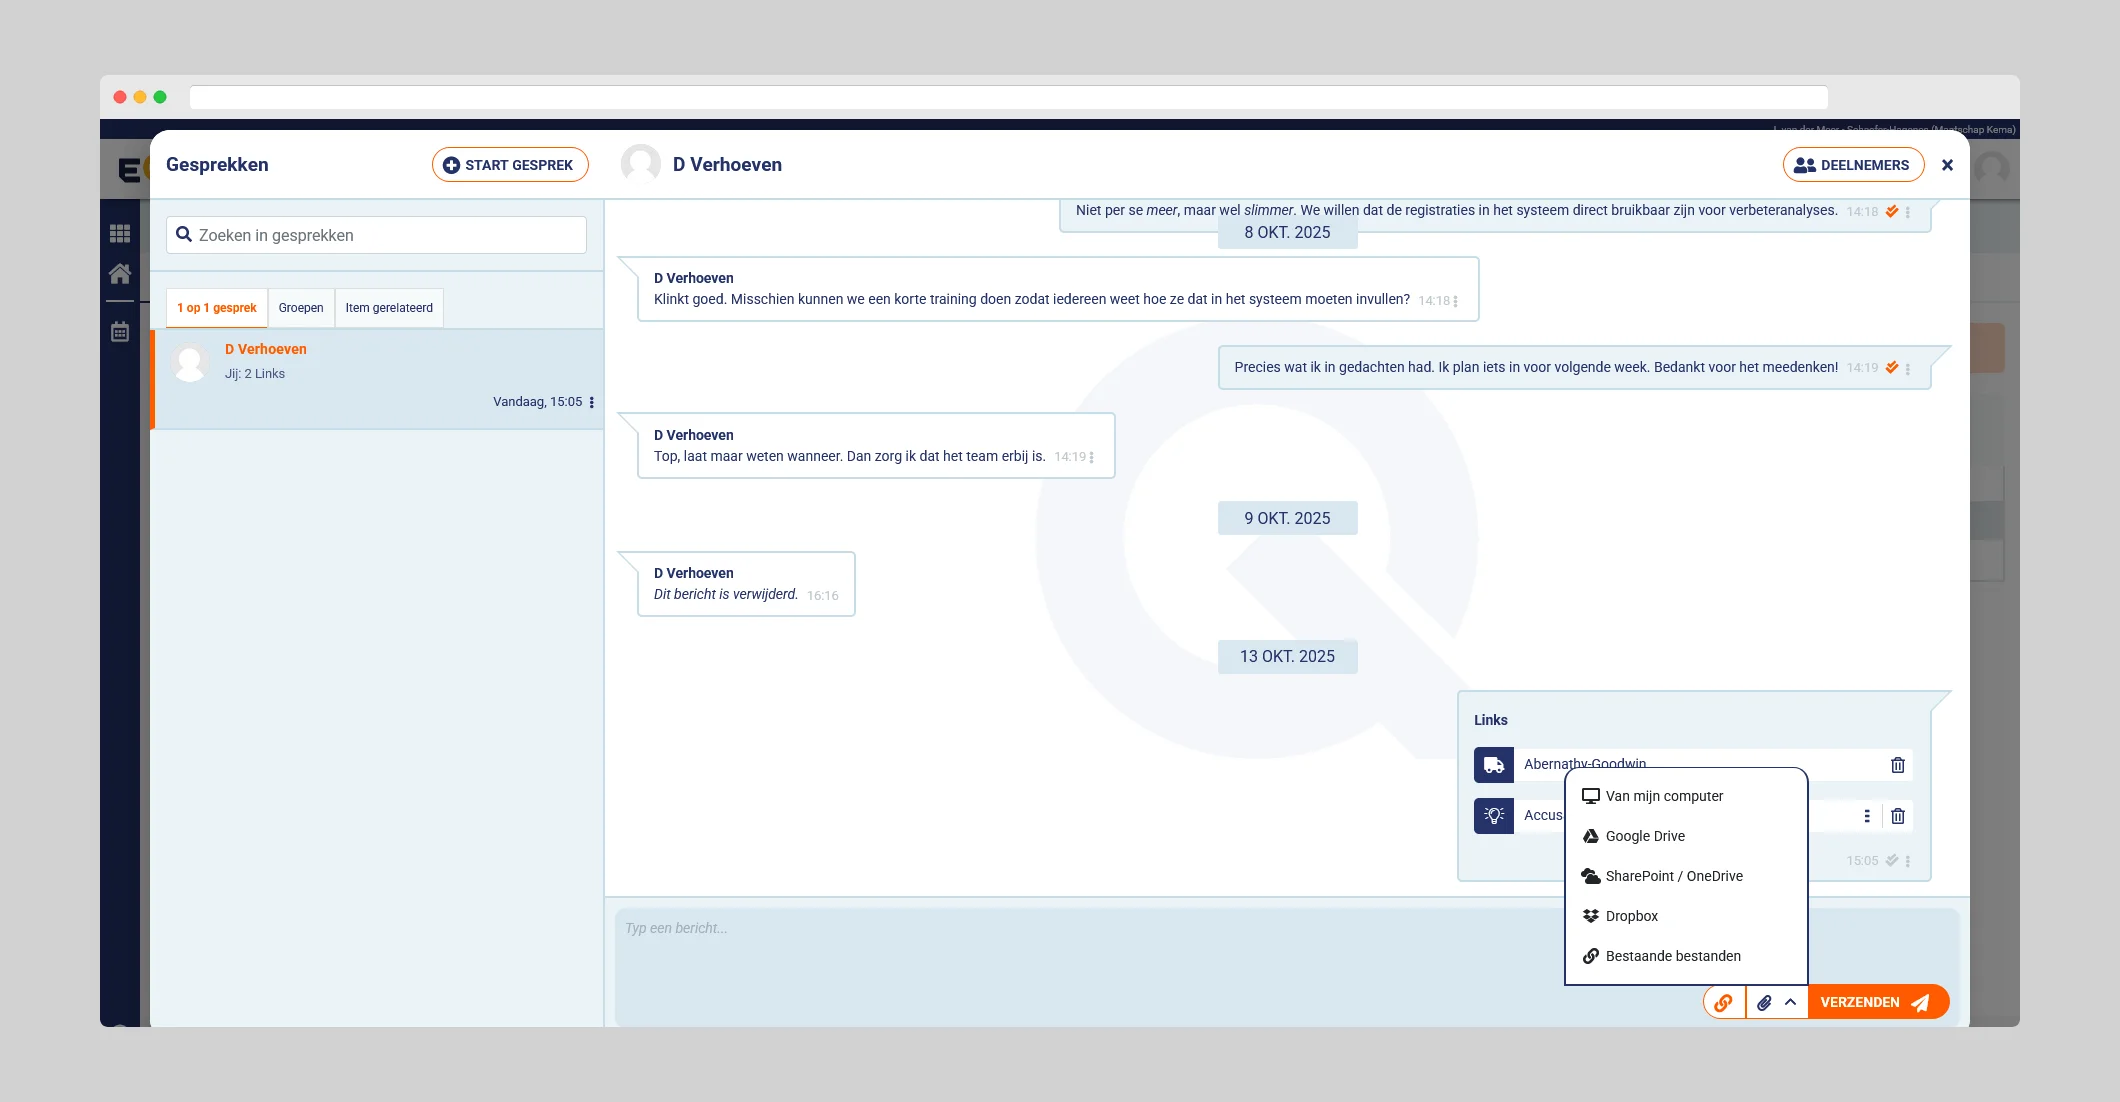Viewport: 2120px width, 1102px height.
Task: Choose Google Drive from attachment menu
Action: (1645, 836)
